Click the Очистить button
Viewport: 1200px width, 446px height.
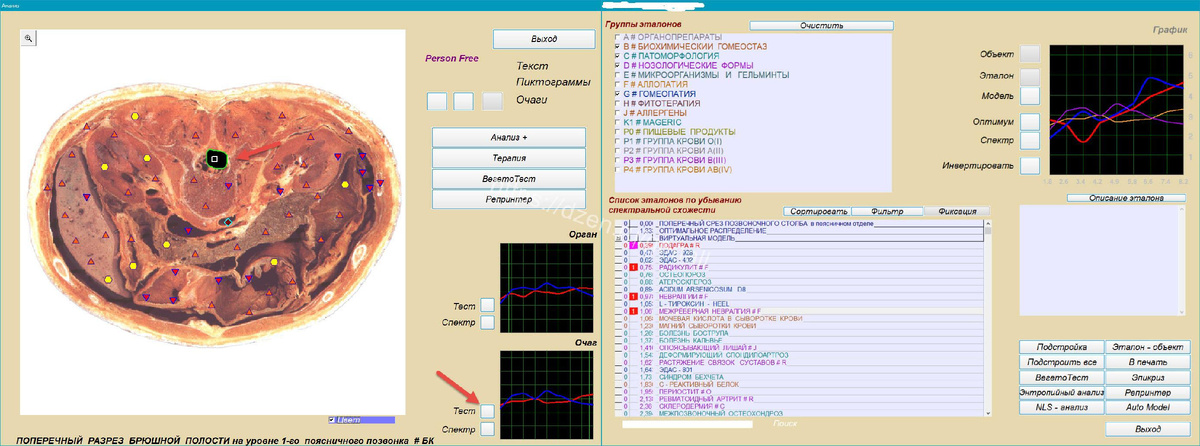click(x=821, y=25)
